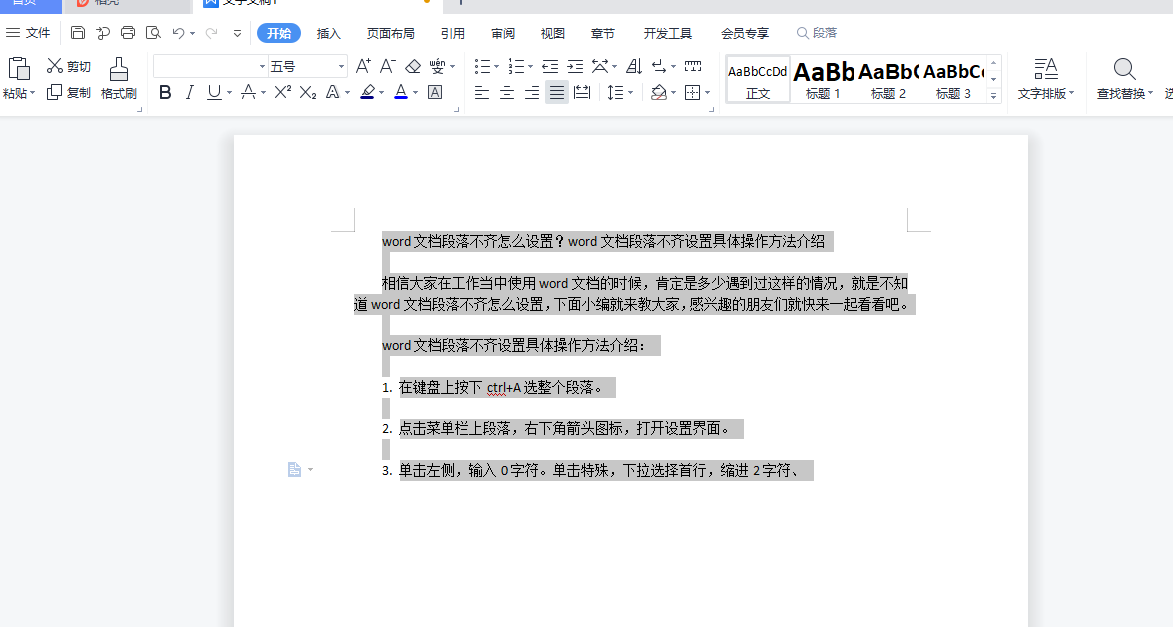Image resolution: width=1173 pixels, height=627 pixels.
Task: Click the save document icon
Action: click(78, 33)
